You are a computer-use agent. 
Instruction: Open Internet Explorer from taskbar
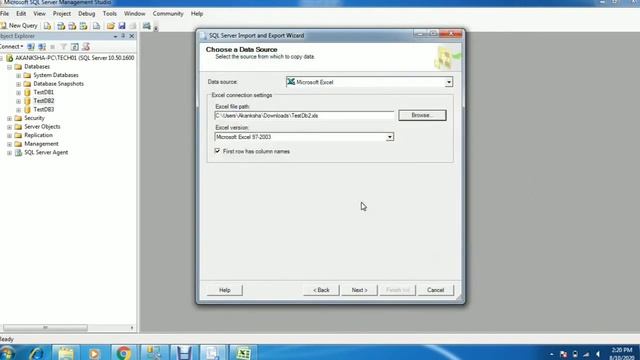pyautogui.click(x=37, y=353)
